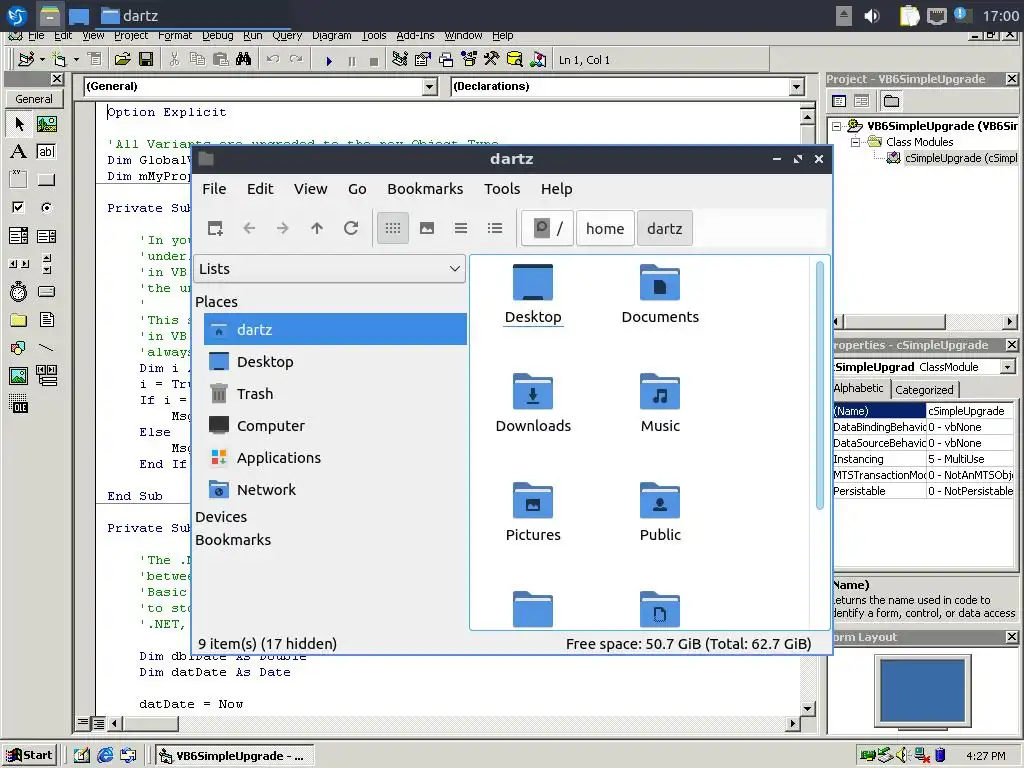The width and height of the screenshot is (1024, 768).
Task: Switch to detailed list view mode
Action: click(495, 228)
